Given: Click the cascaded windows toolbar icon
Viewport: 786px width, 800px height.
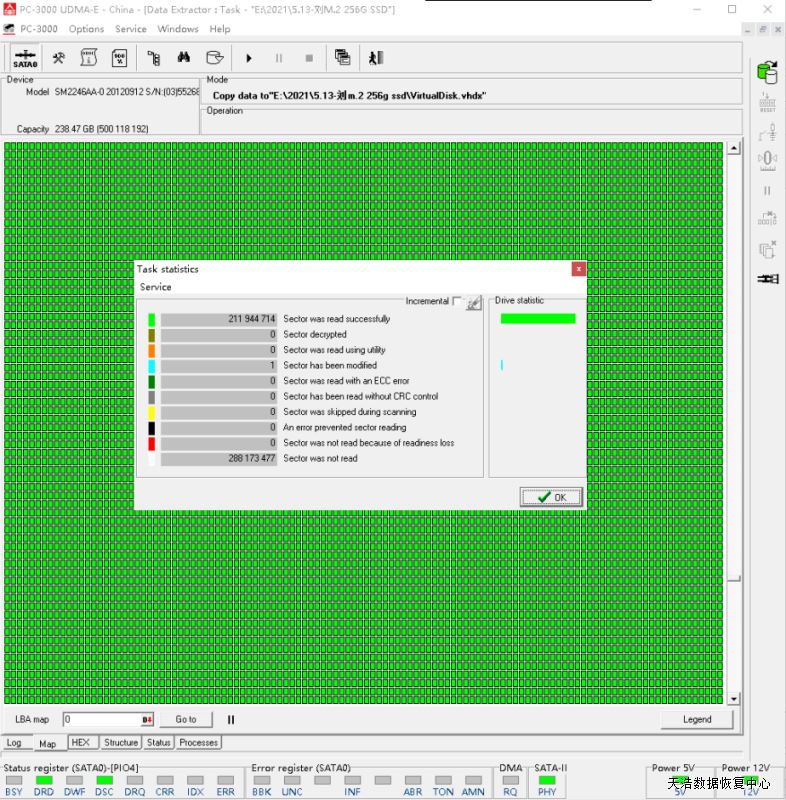Looking at the screenshot, I should pos(343,58).
